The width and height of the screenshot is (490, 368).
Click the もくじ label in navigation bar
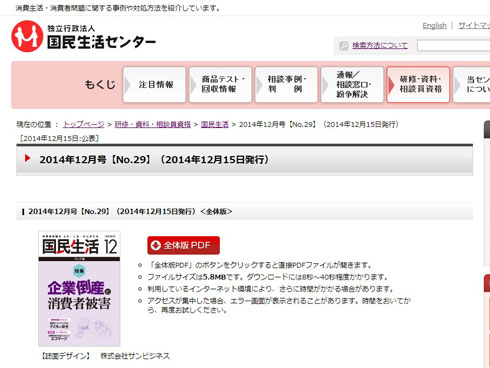[100, 84]
